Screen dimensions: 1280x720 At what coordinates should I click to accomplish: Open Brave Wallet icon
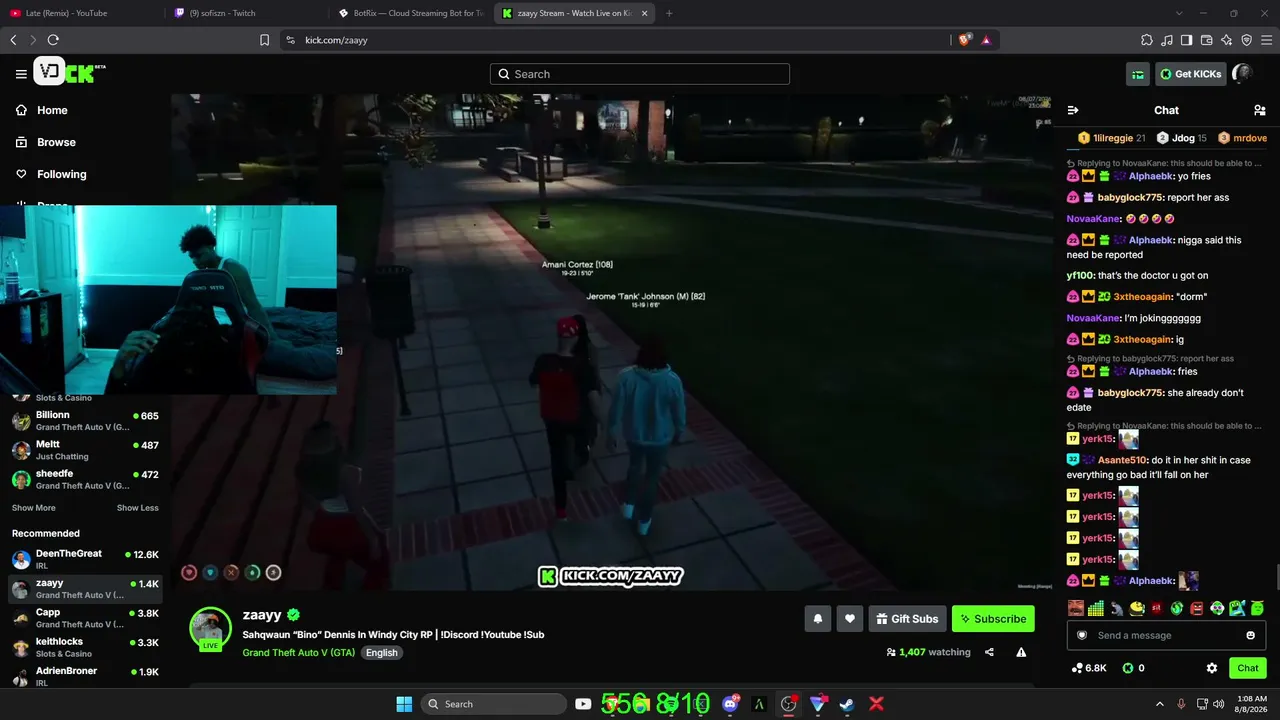[1207, 40]
